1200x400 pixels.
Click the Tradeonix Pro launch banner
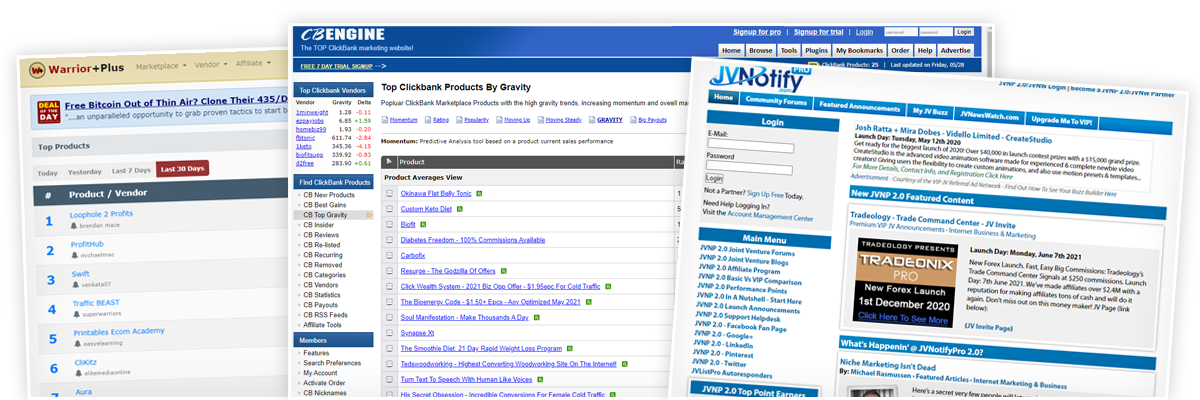[905, 286]
